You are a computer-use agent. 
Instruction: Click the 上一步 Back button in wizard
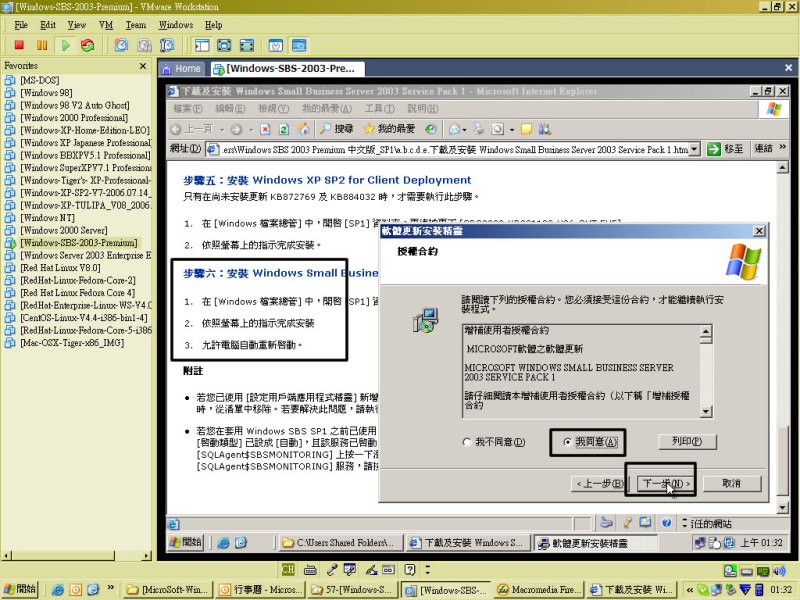(x=599, y=483)
